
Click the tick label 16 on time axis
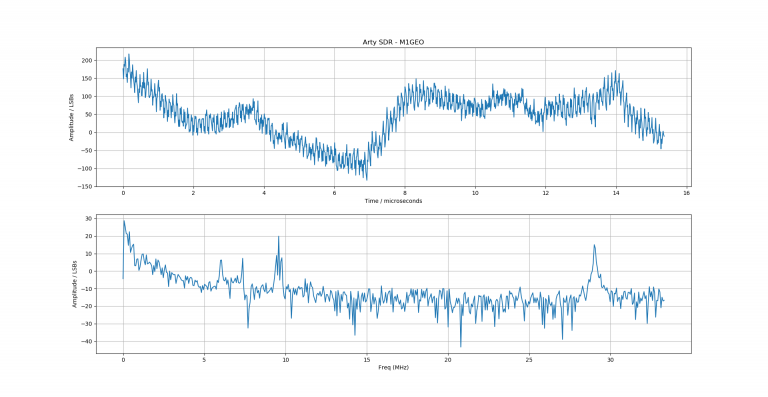point(686,193)
